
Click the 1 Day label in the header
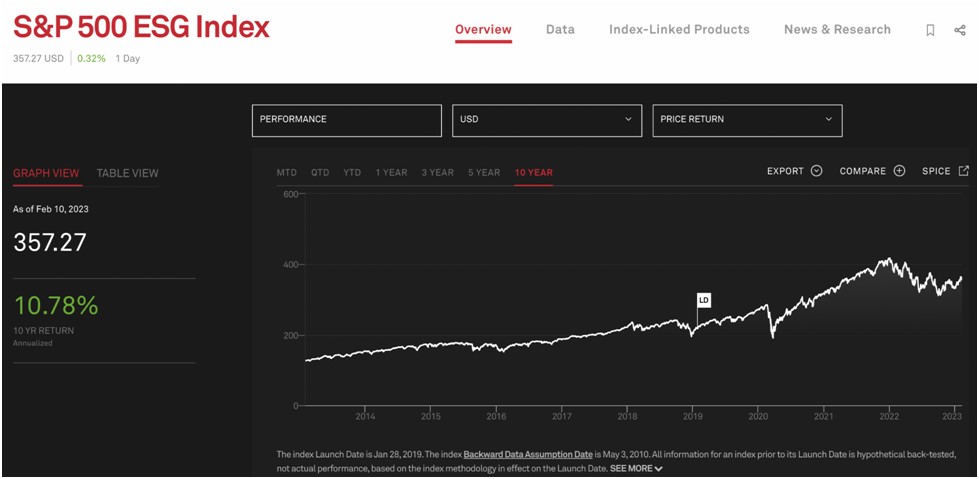[128, 59]
